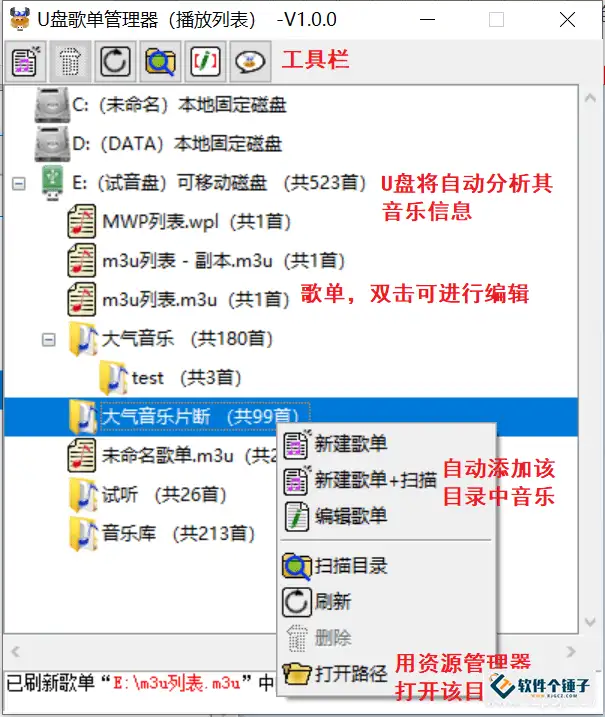
Task: Select the 音乐库 folder item
Action: pyautogui.click(x=178, y=534)
